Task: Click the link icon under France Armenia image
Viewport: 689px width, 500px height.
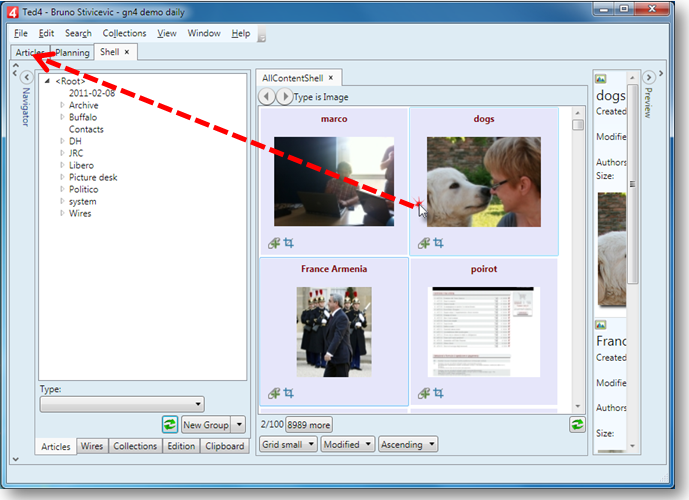Action: pos(274,393)
